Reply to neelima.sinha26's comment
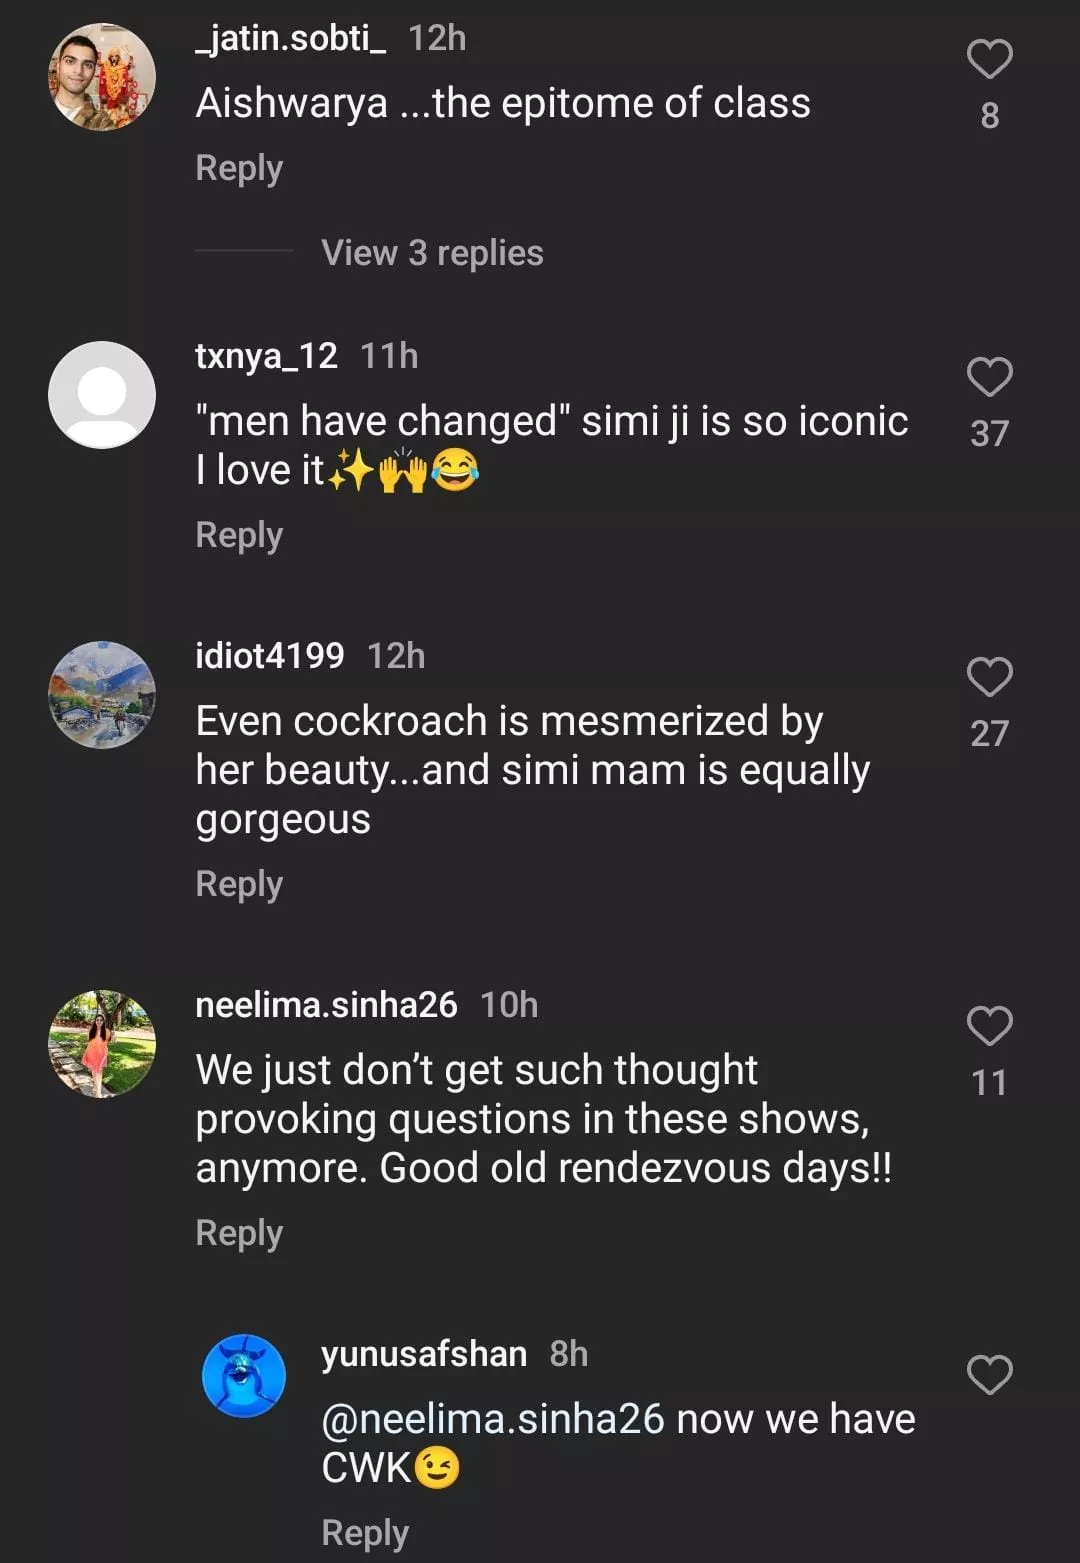1080x1563 pixels. pyautogui.click(x=239, y=1233)
